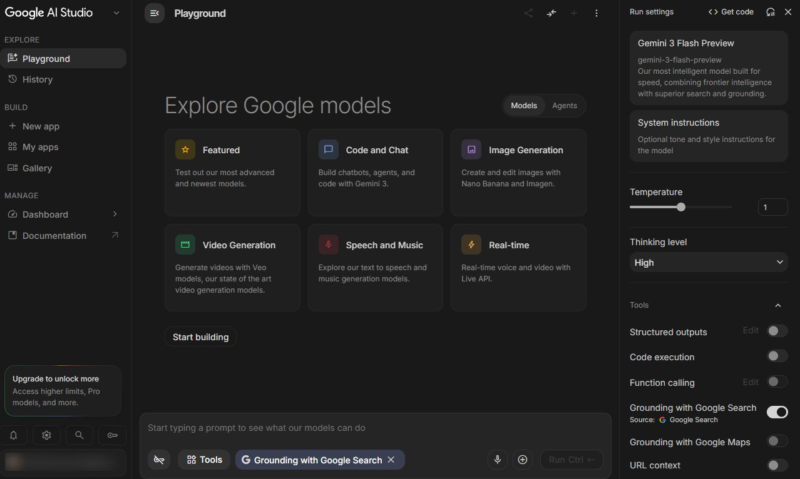Click Edit next to Structured outputs
The width and height of the screenshot is (800, 479).
[751, 331]
